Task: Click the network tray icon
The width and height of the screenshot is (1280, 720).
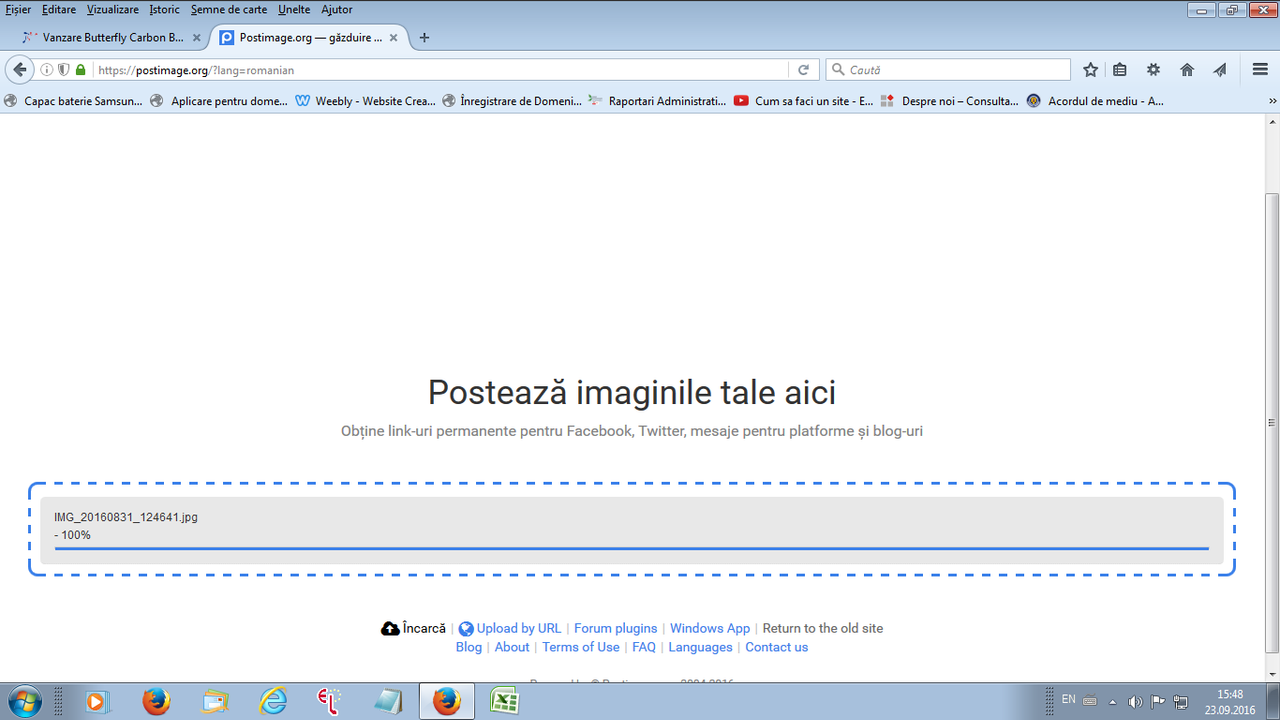Action: click(x=1181, y=701)
